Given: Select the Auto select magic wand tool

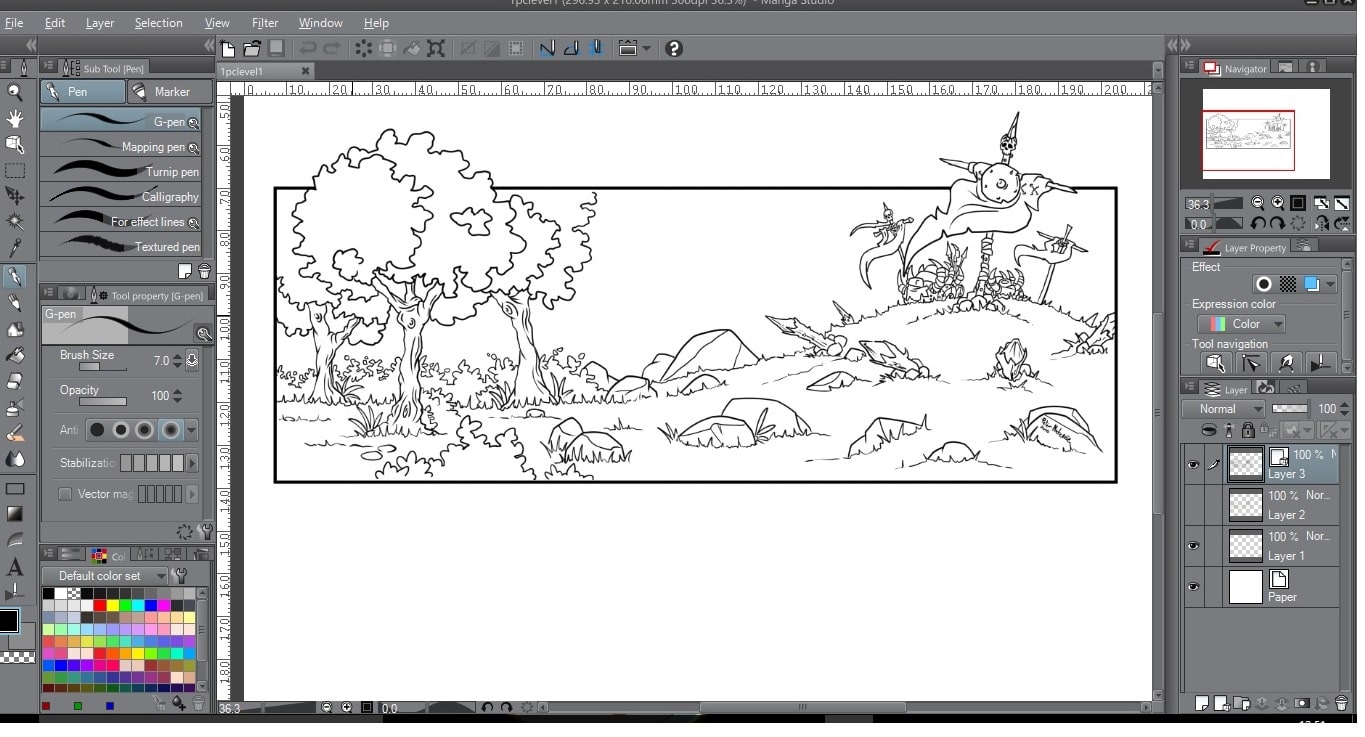Looking at the screenshot, I should [15, 222].
